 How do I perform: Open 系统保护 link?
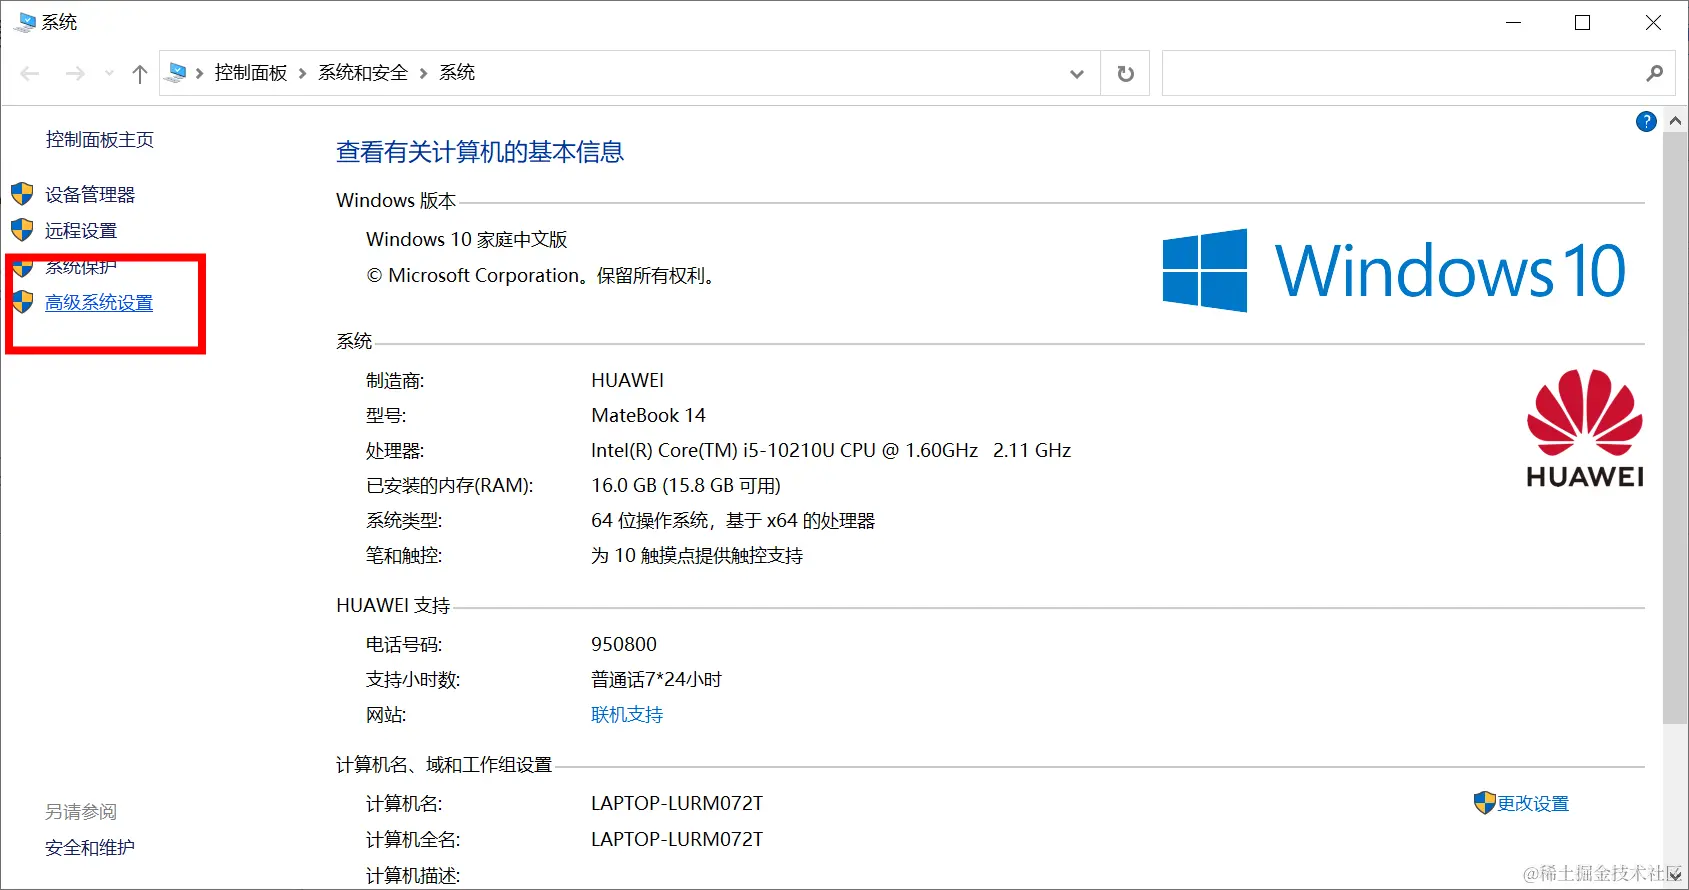[x=81, y=266]
